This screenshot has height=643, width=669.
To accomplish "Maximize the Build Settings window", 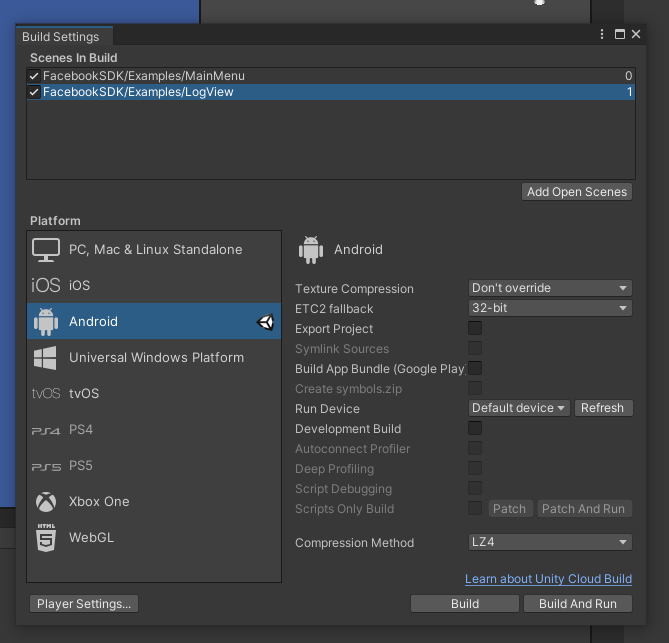I will 620,34.
